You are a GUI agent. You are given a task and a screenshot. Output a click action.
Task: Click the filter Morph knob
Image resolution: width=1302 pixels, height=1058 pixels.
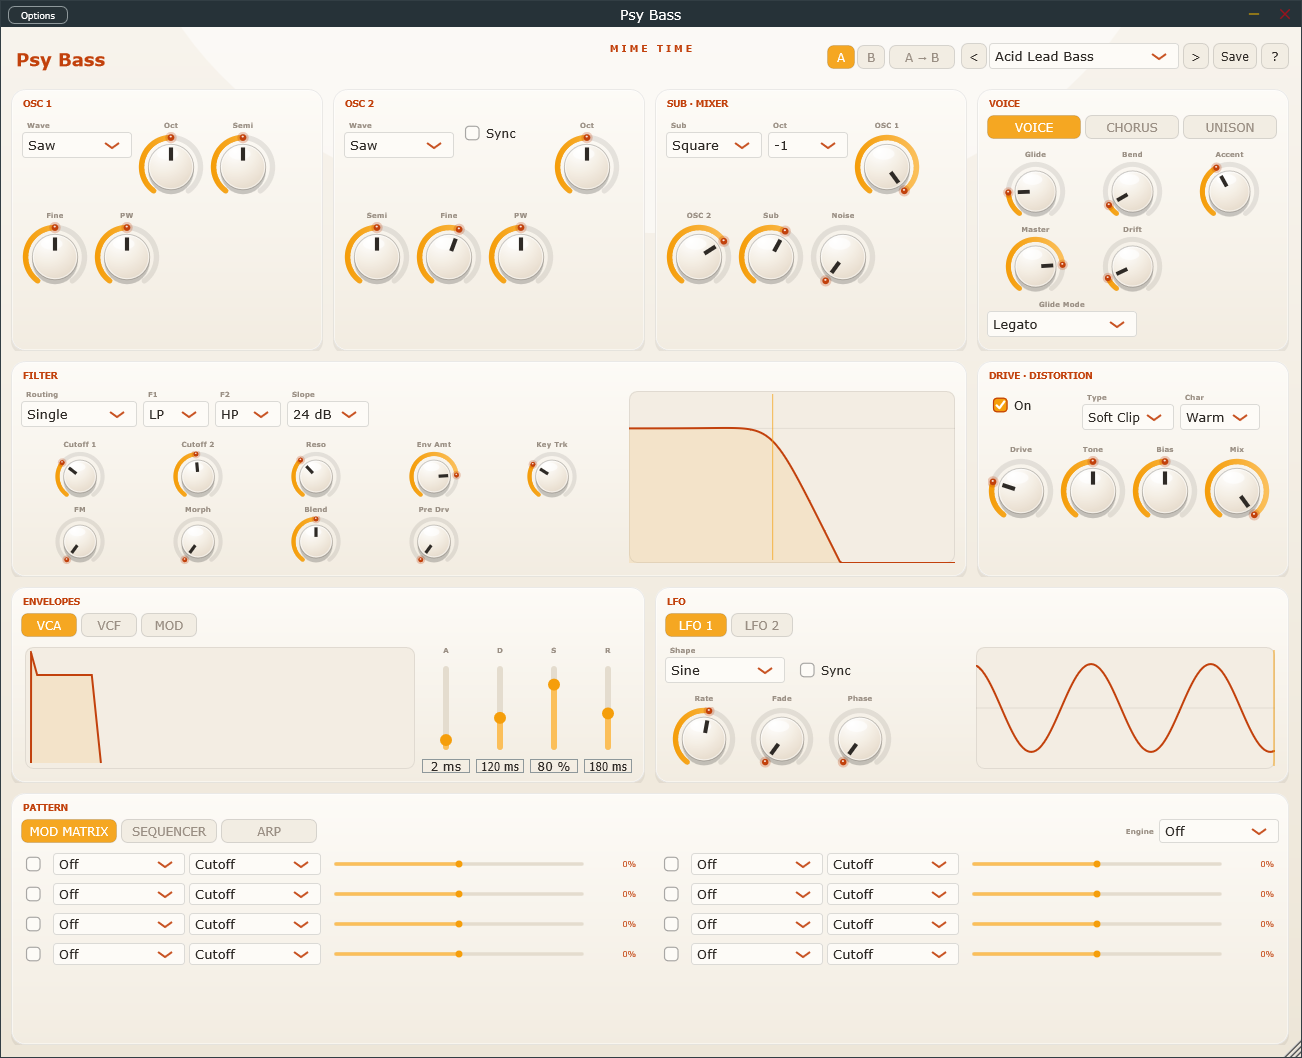tap(198, 541)
